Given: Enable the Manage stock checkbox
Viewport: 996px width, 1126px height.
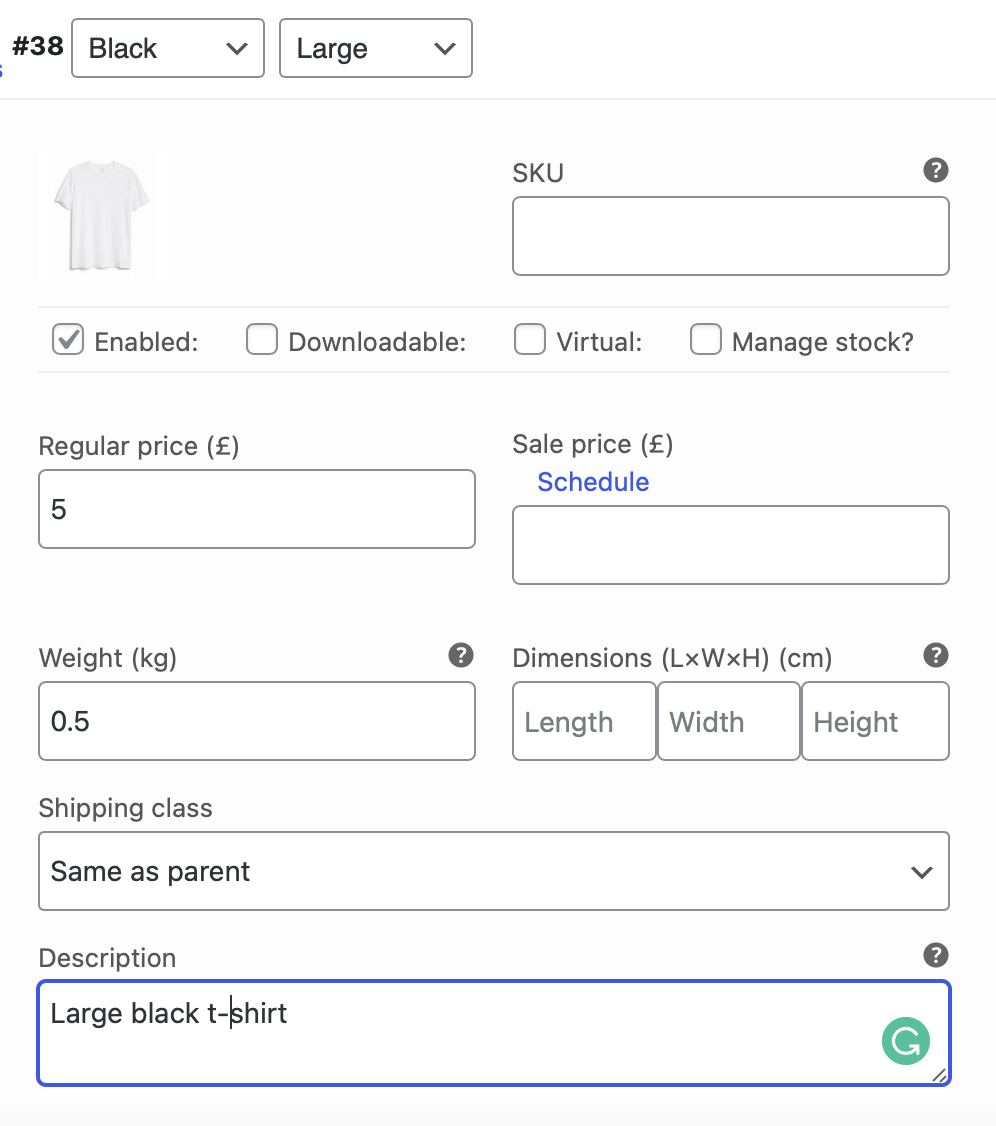Looking at the screenshot, I should tap(706, 339).
